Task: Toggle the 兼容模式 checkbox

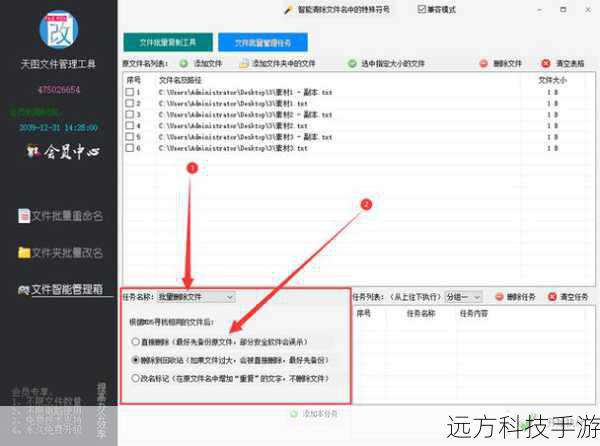Action: (422, 9)
